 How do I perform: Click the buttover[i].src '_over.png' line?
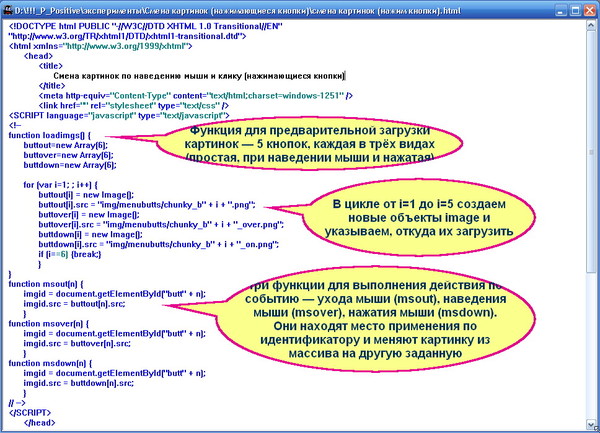coord(161,225)
